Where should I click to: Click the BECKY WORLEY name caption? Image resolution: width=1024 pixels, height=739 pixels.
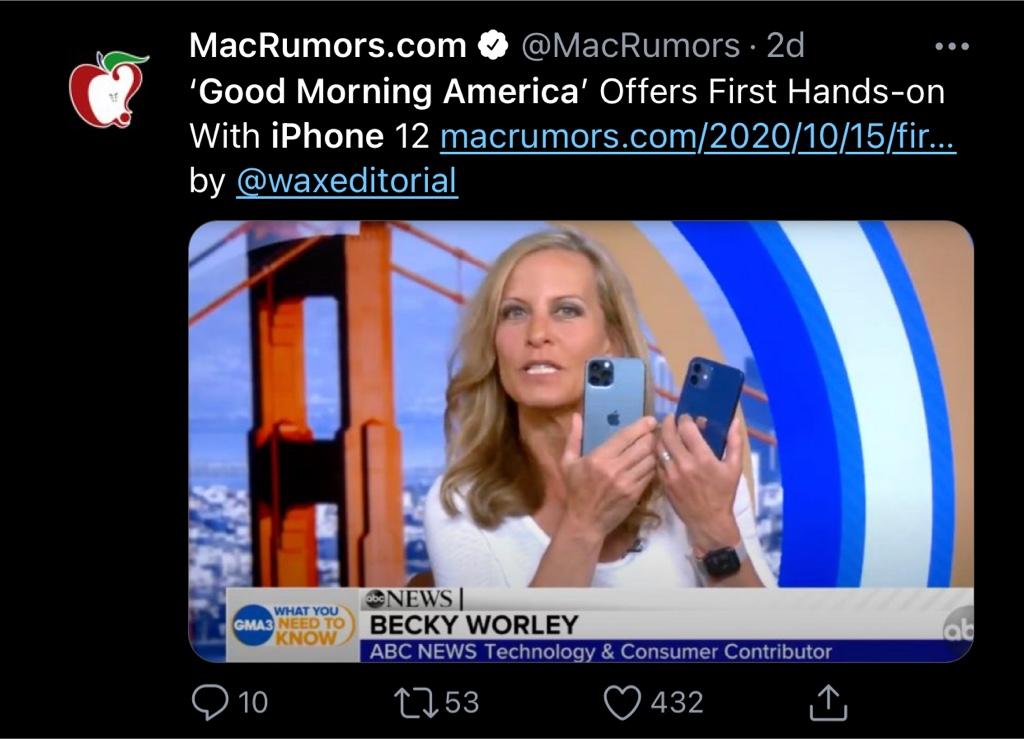(474, 625)
